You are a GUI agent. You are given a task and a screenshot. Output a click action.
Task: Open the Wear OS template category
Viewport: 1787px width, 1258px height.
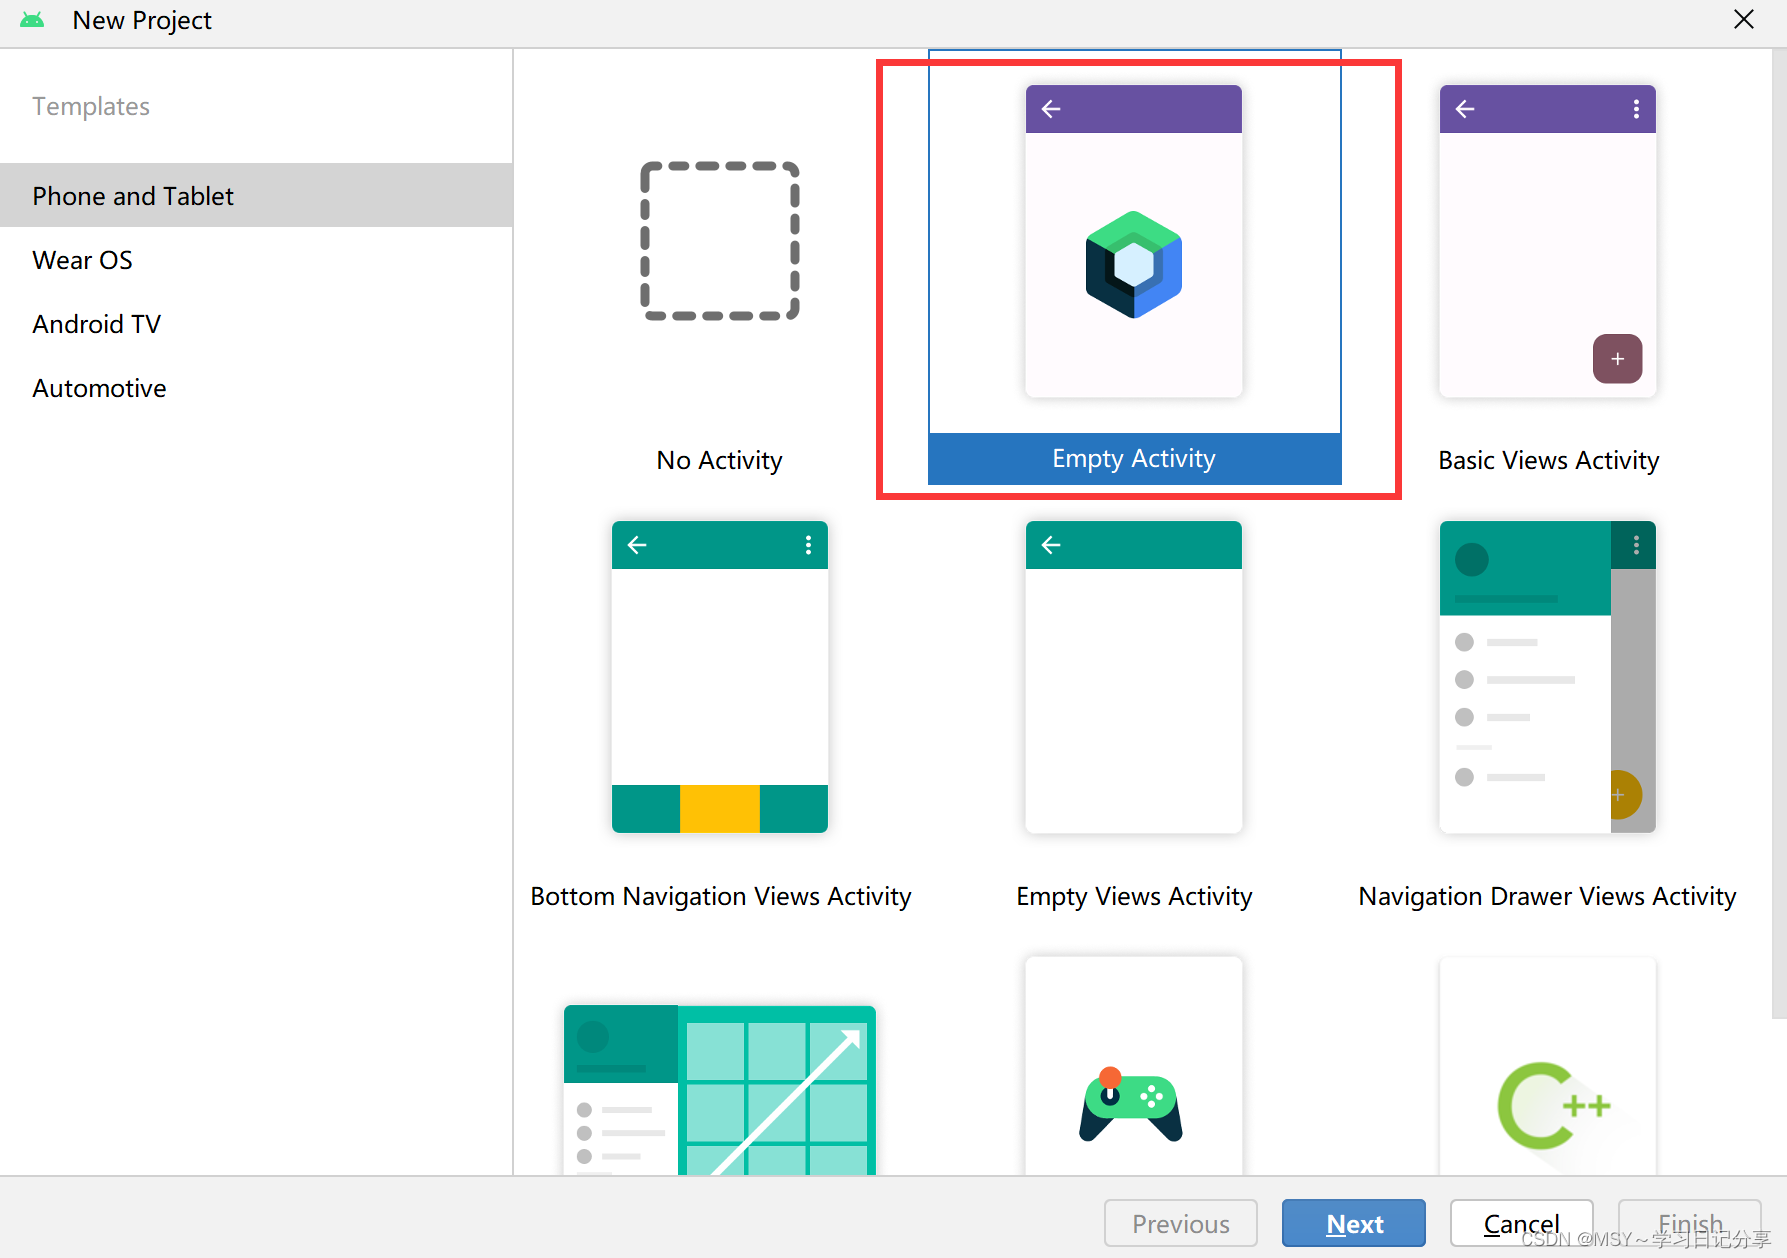pos(256,260)
